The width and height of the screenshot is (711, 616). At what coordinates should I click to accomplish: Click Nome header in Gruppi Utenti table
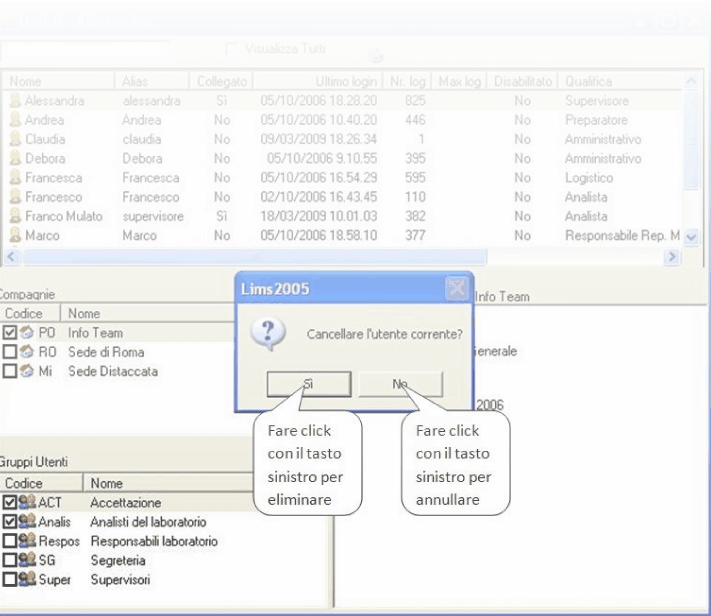tap(168, 483)
